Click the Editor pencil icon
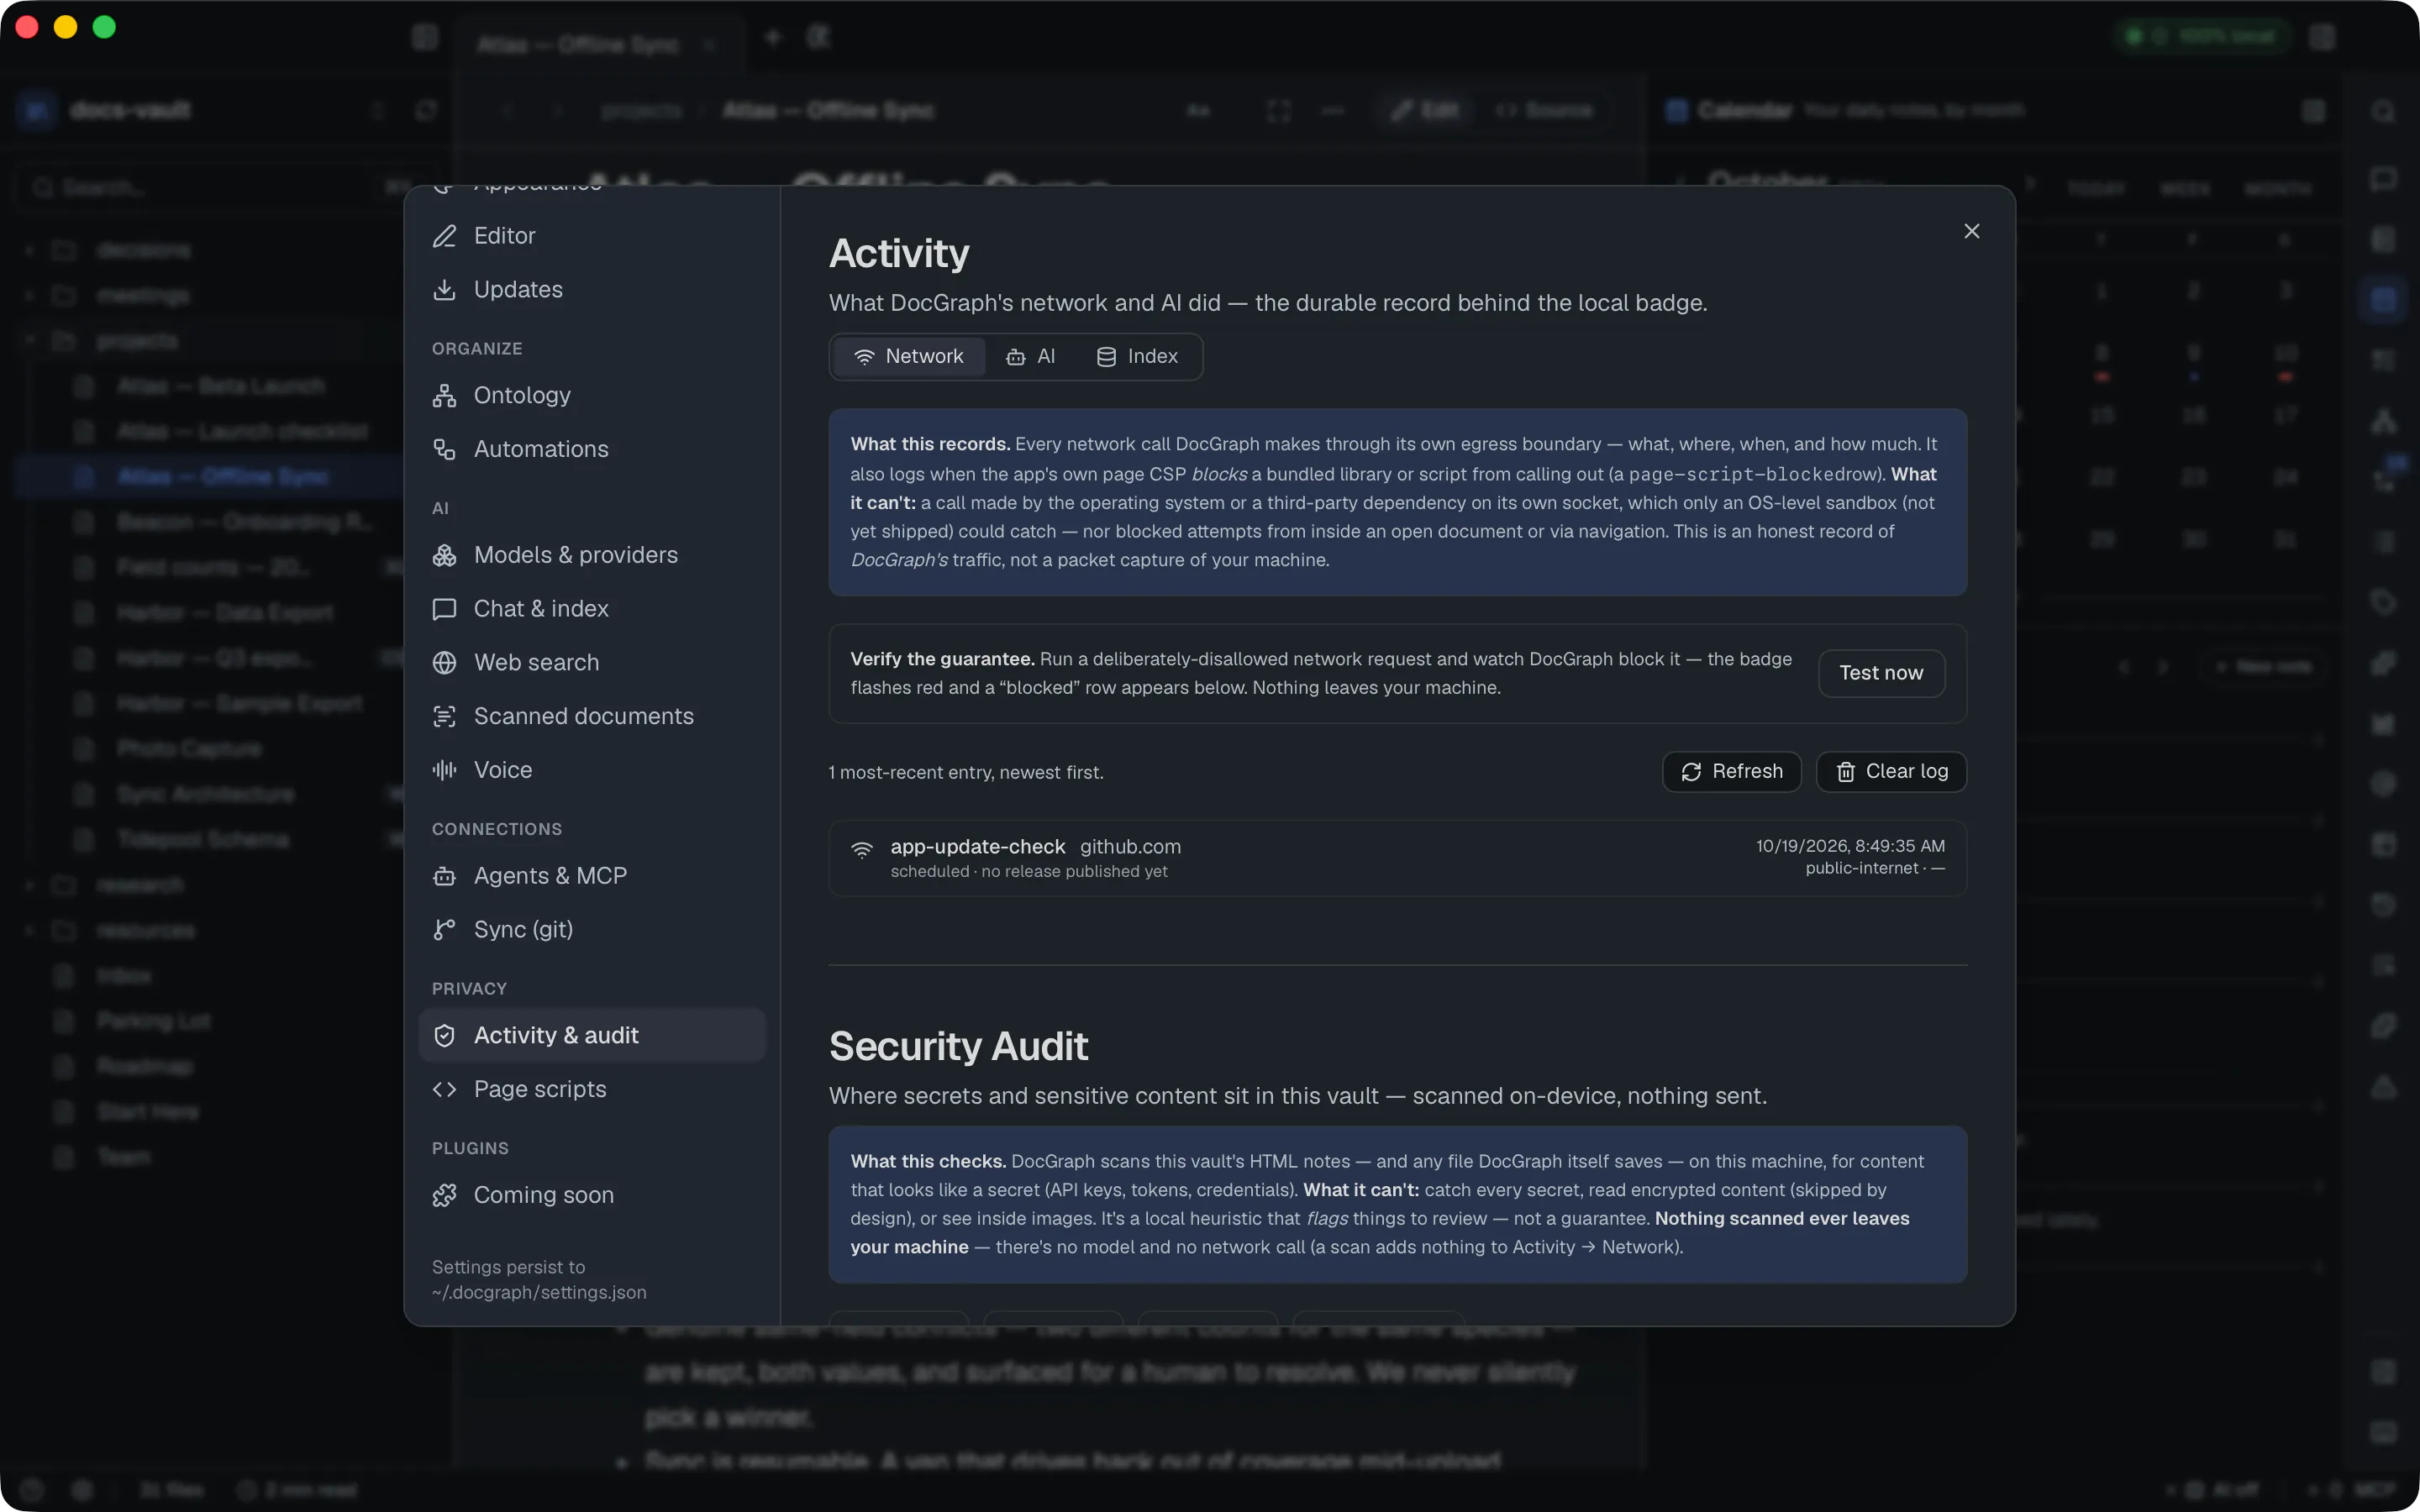The image size is (2420, 1512). coord(445,237)
